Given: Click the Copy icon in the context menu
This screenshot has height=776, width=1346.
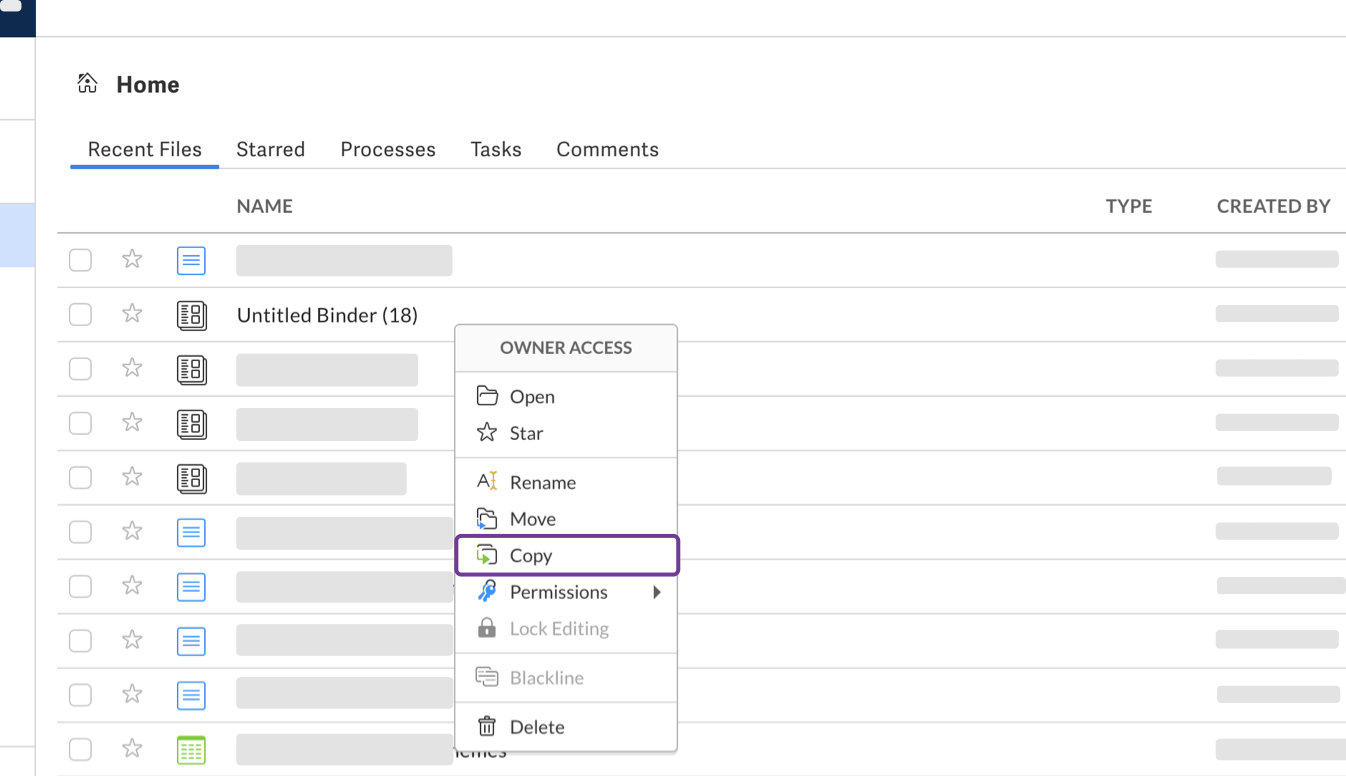Looking at the screenshot, I should coord(488,555).
